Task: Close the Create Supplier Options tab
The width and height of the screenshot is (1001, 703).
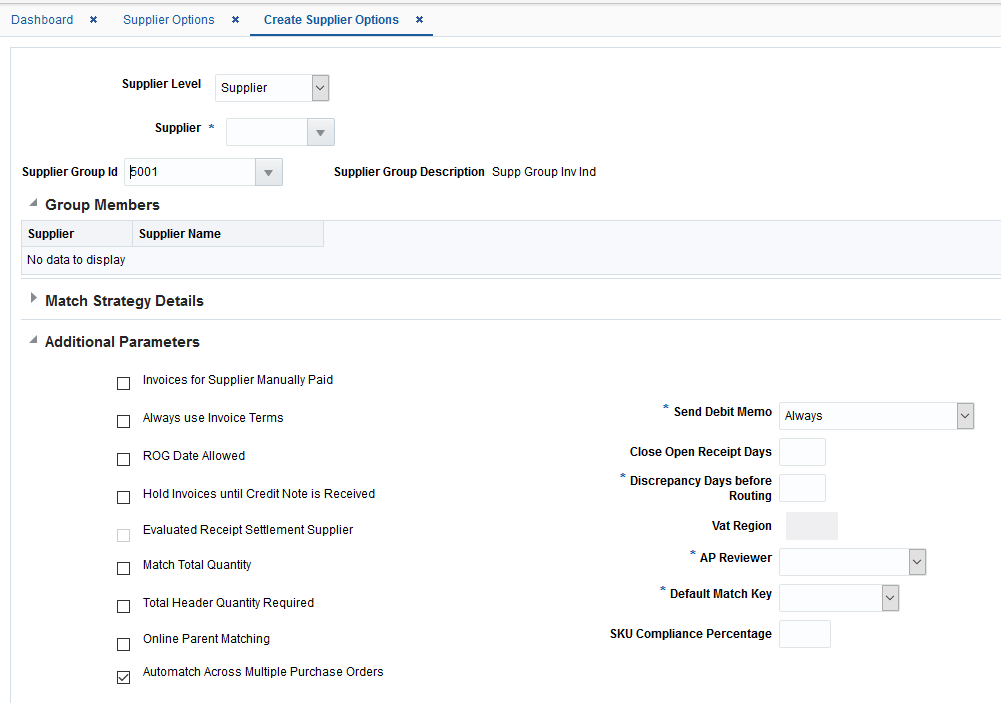Action: tap(419, 19)
